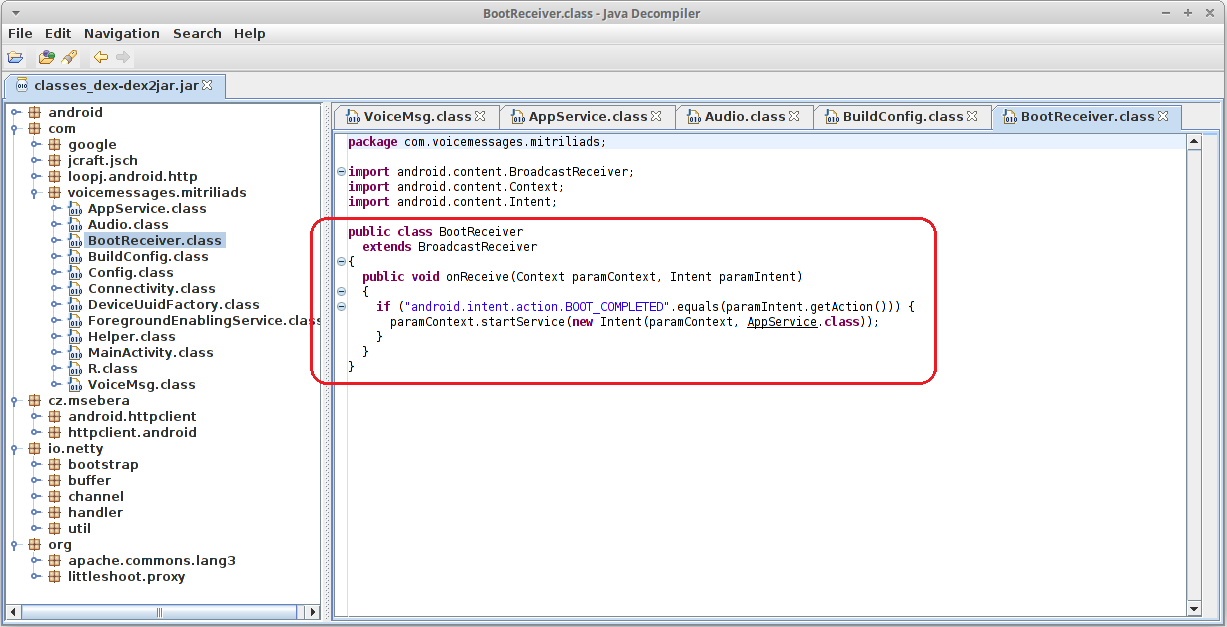Expand the android package node
The width and height of the screenshot is (1227, 627).
point(16,112)
